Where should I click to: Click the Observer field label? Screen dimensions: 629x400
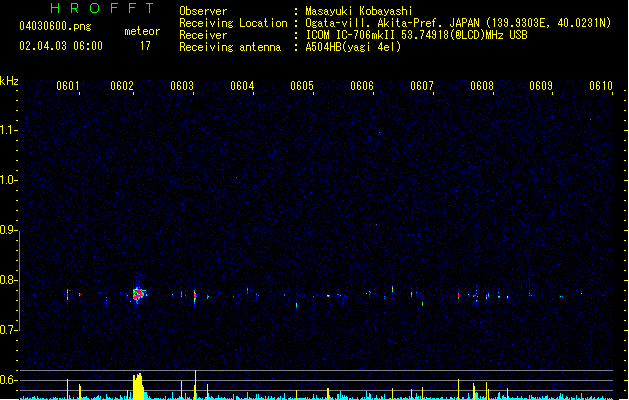(203, 11)
